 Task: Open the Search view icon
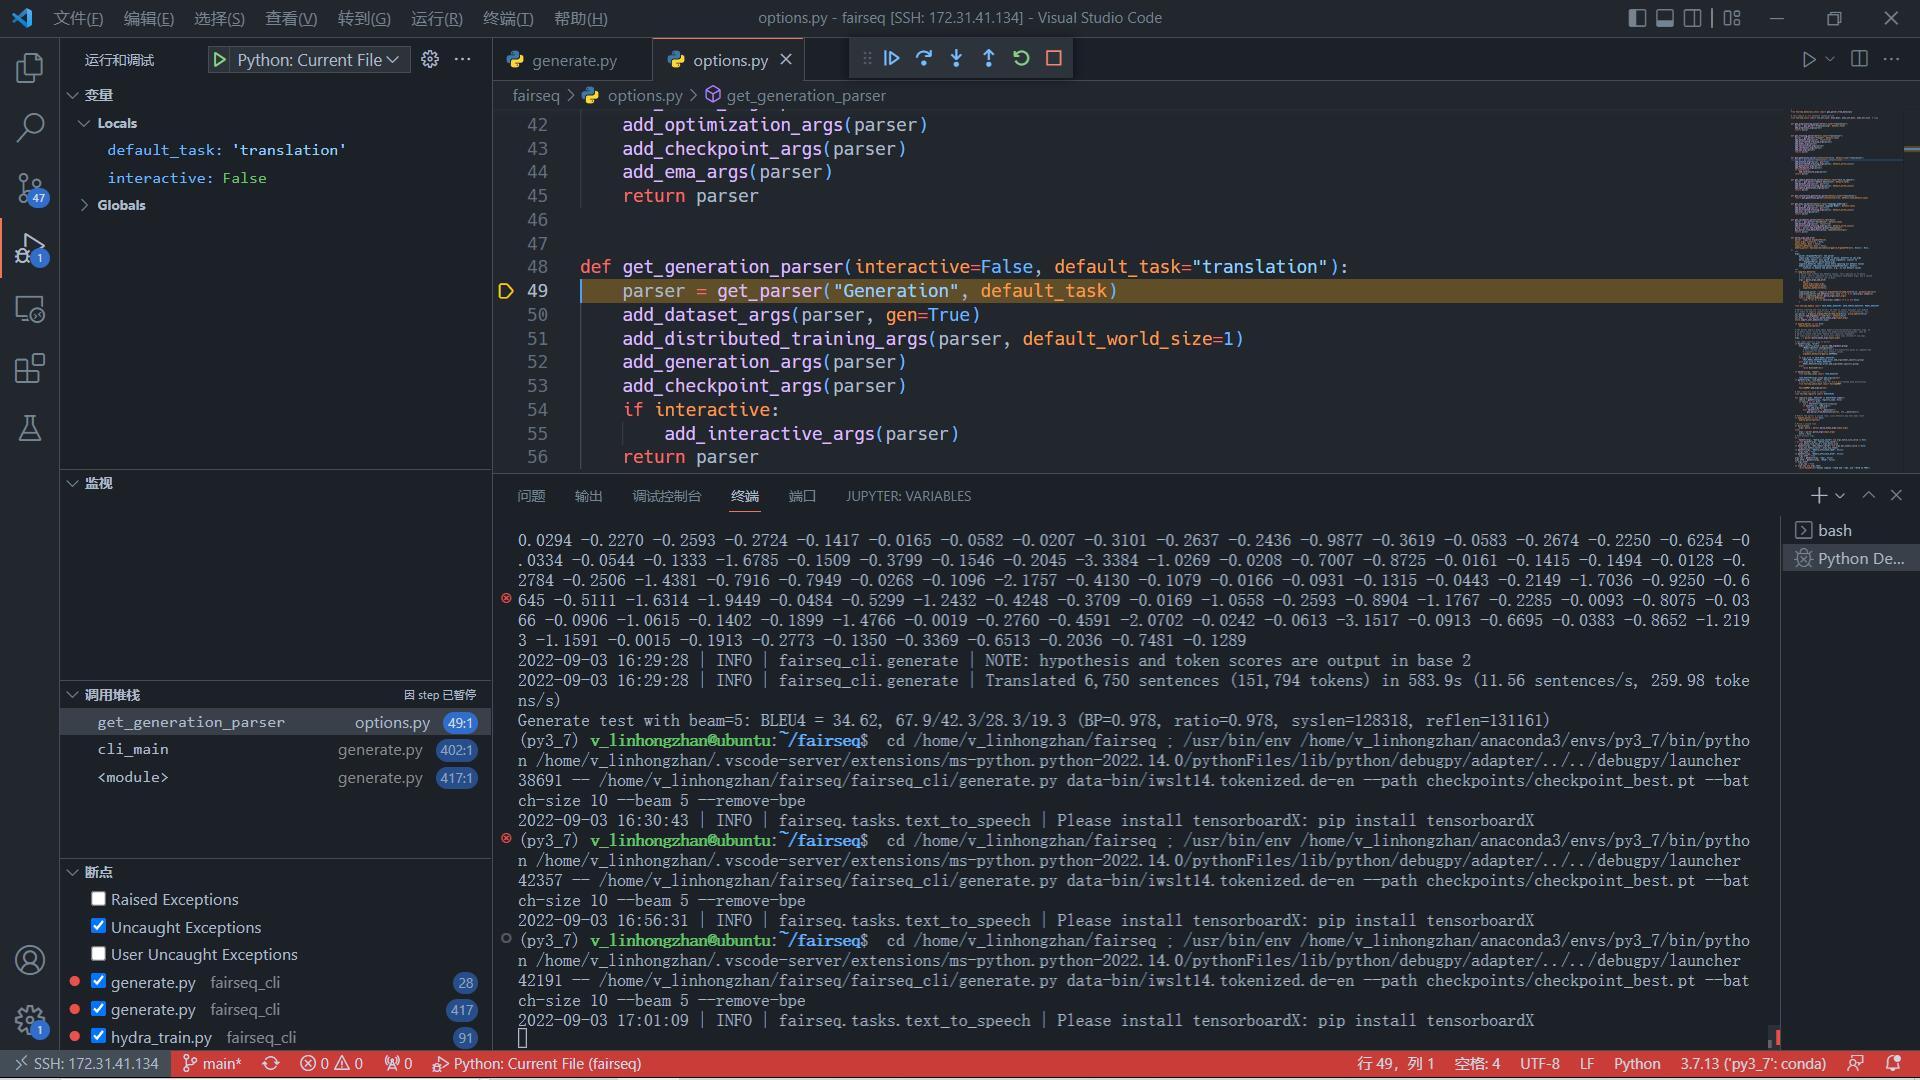click(x=30, y=128)
